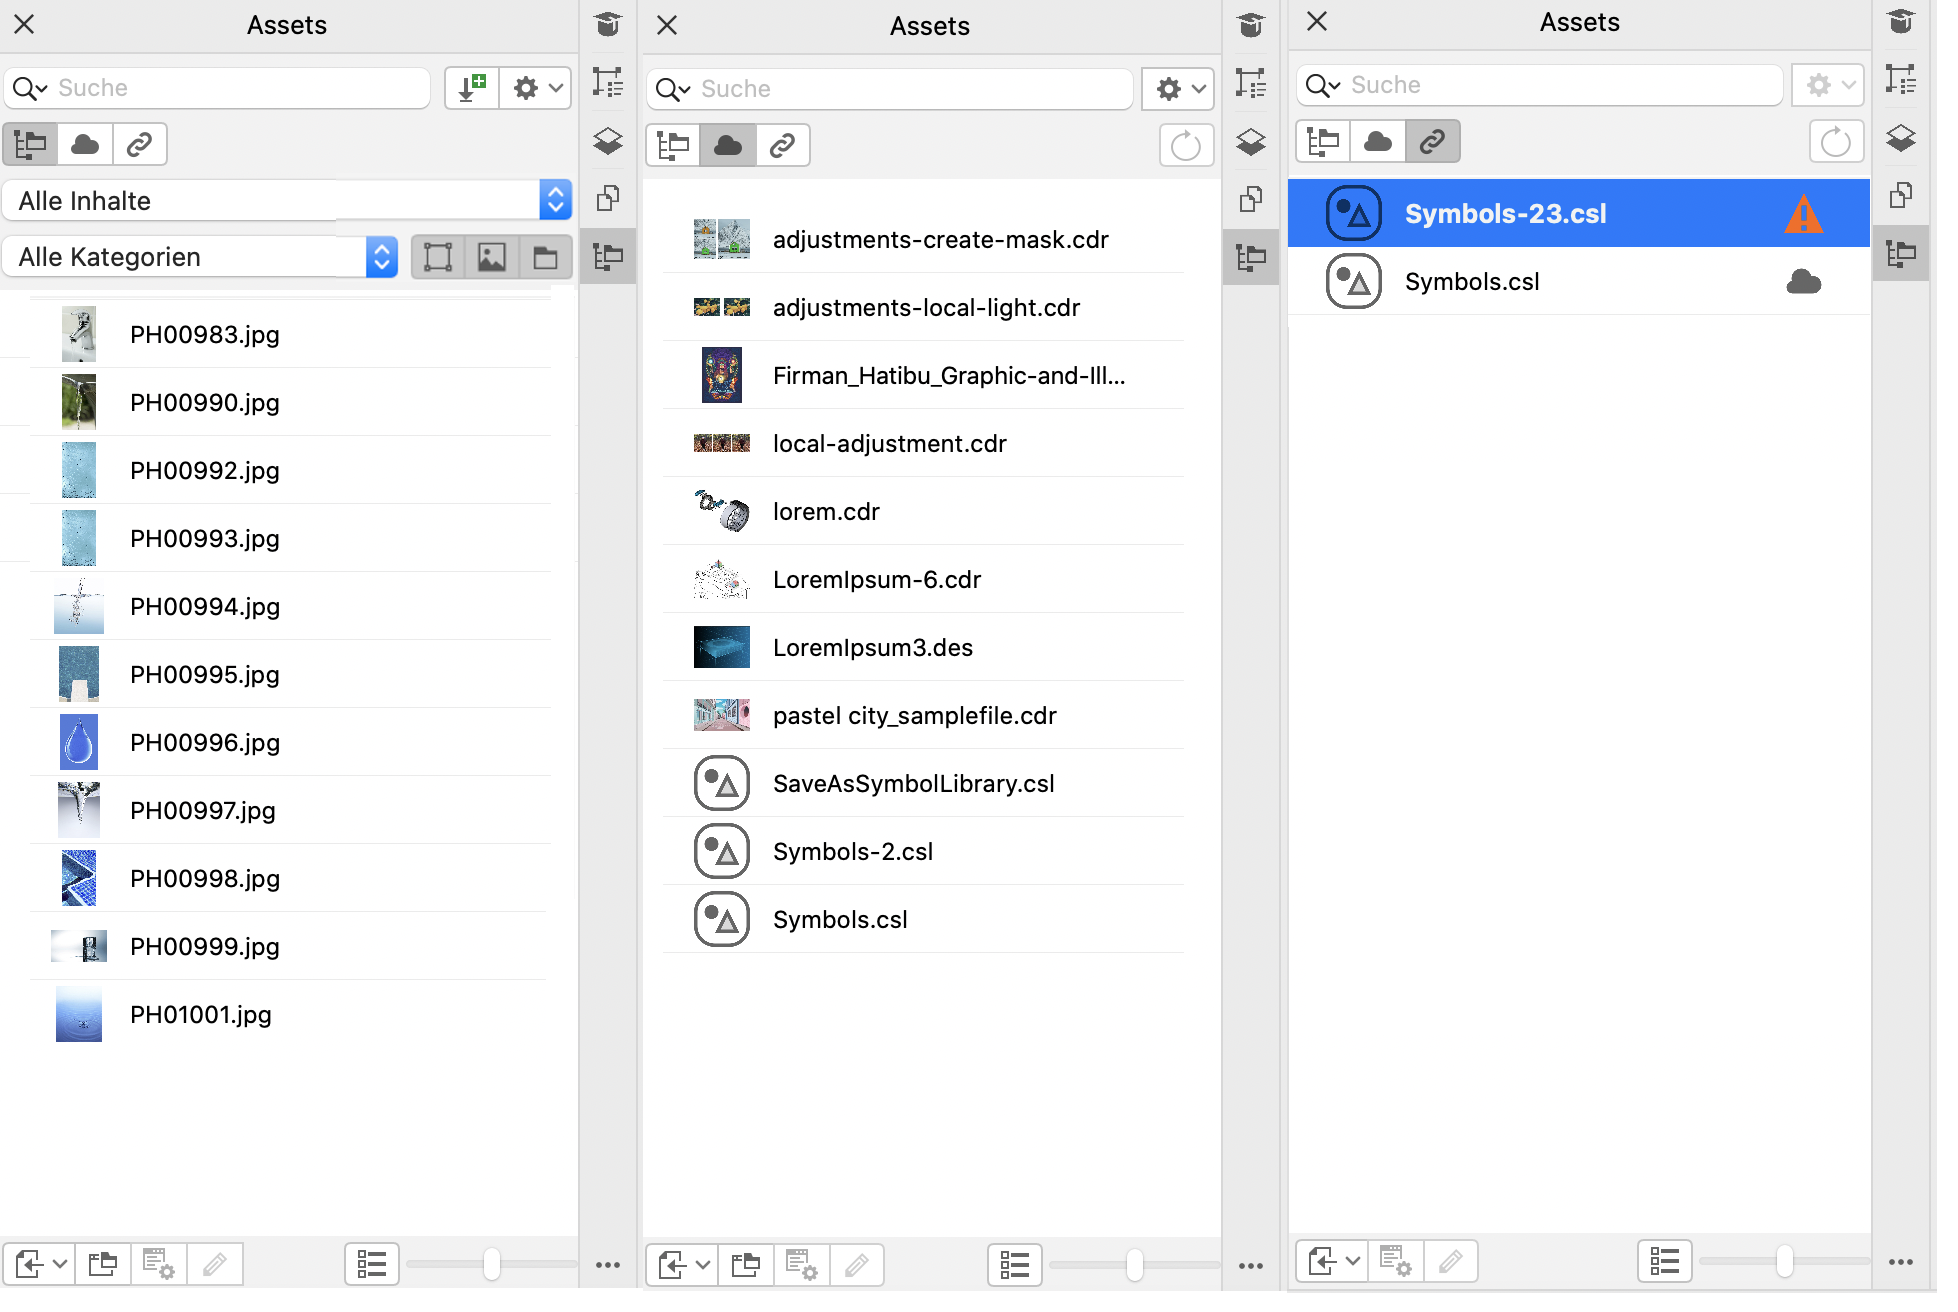Click the refresh icon in middle Assets panel

1185,146
